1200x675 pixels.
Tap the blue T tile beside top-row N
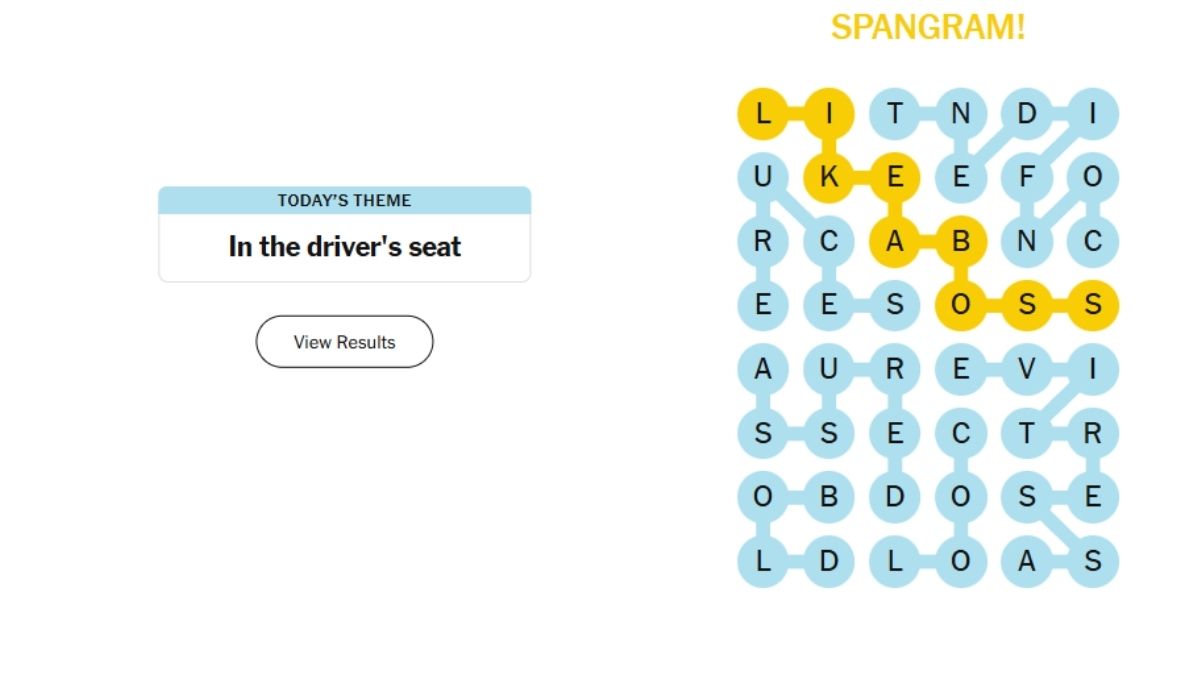(x=895, y=114)
